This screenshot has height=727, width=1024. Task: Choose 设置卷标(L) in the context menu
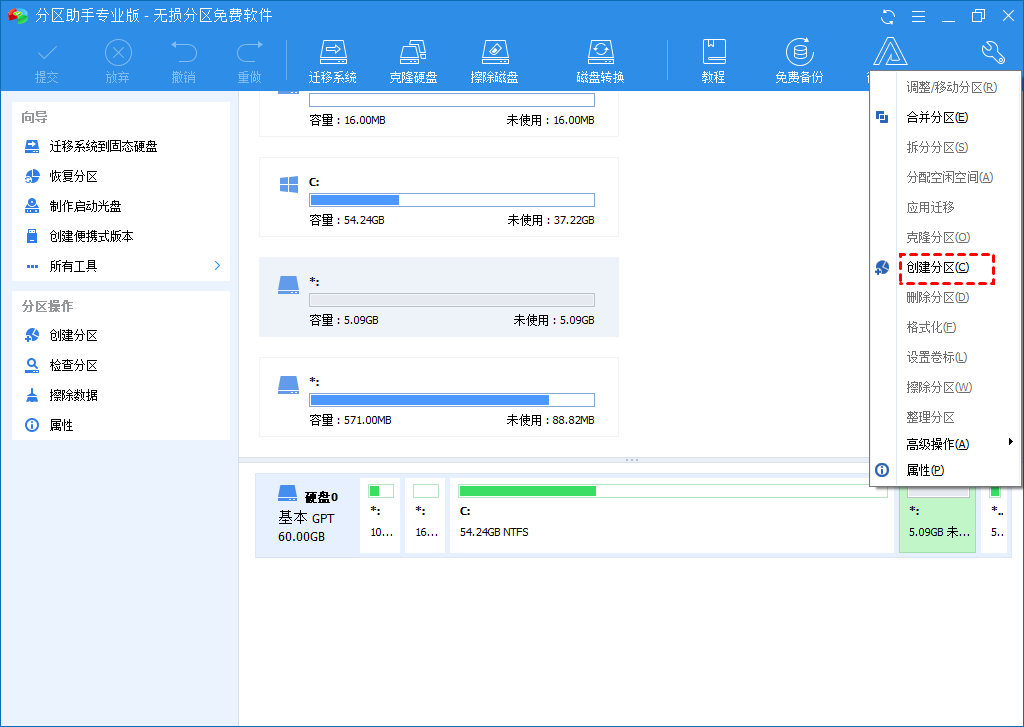pyautogui.click(x=946, y=358)
